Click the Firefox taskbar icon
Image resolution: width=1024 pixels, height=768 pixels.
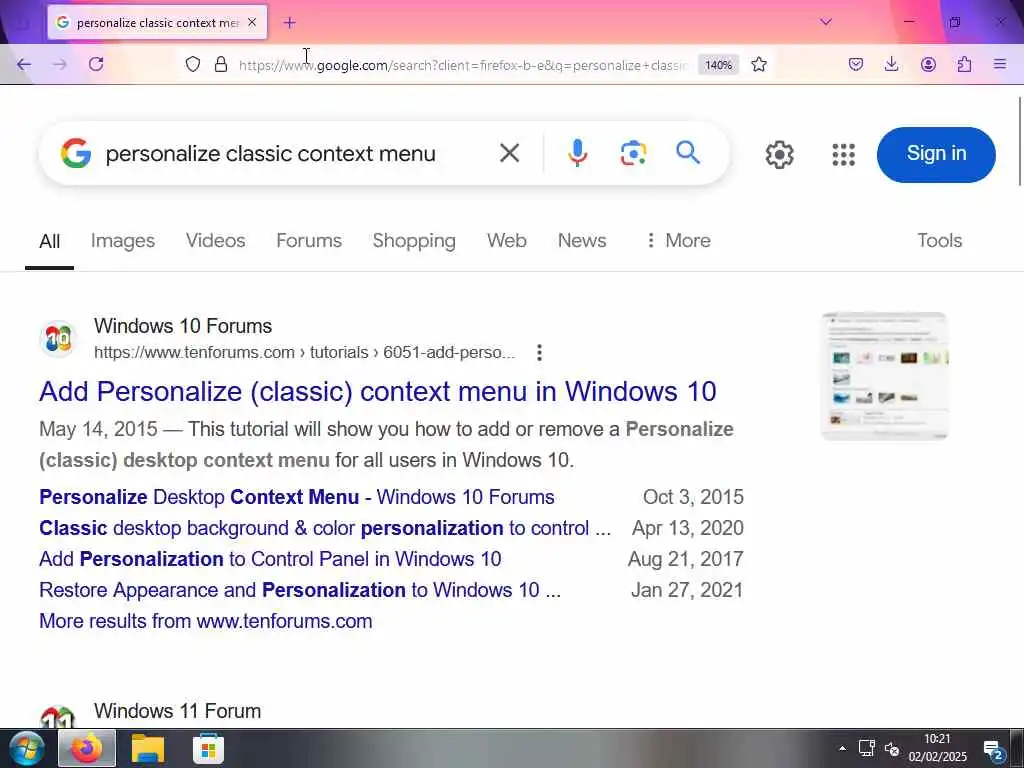point(87,748)
